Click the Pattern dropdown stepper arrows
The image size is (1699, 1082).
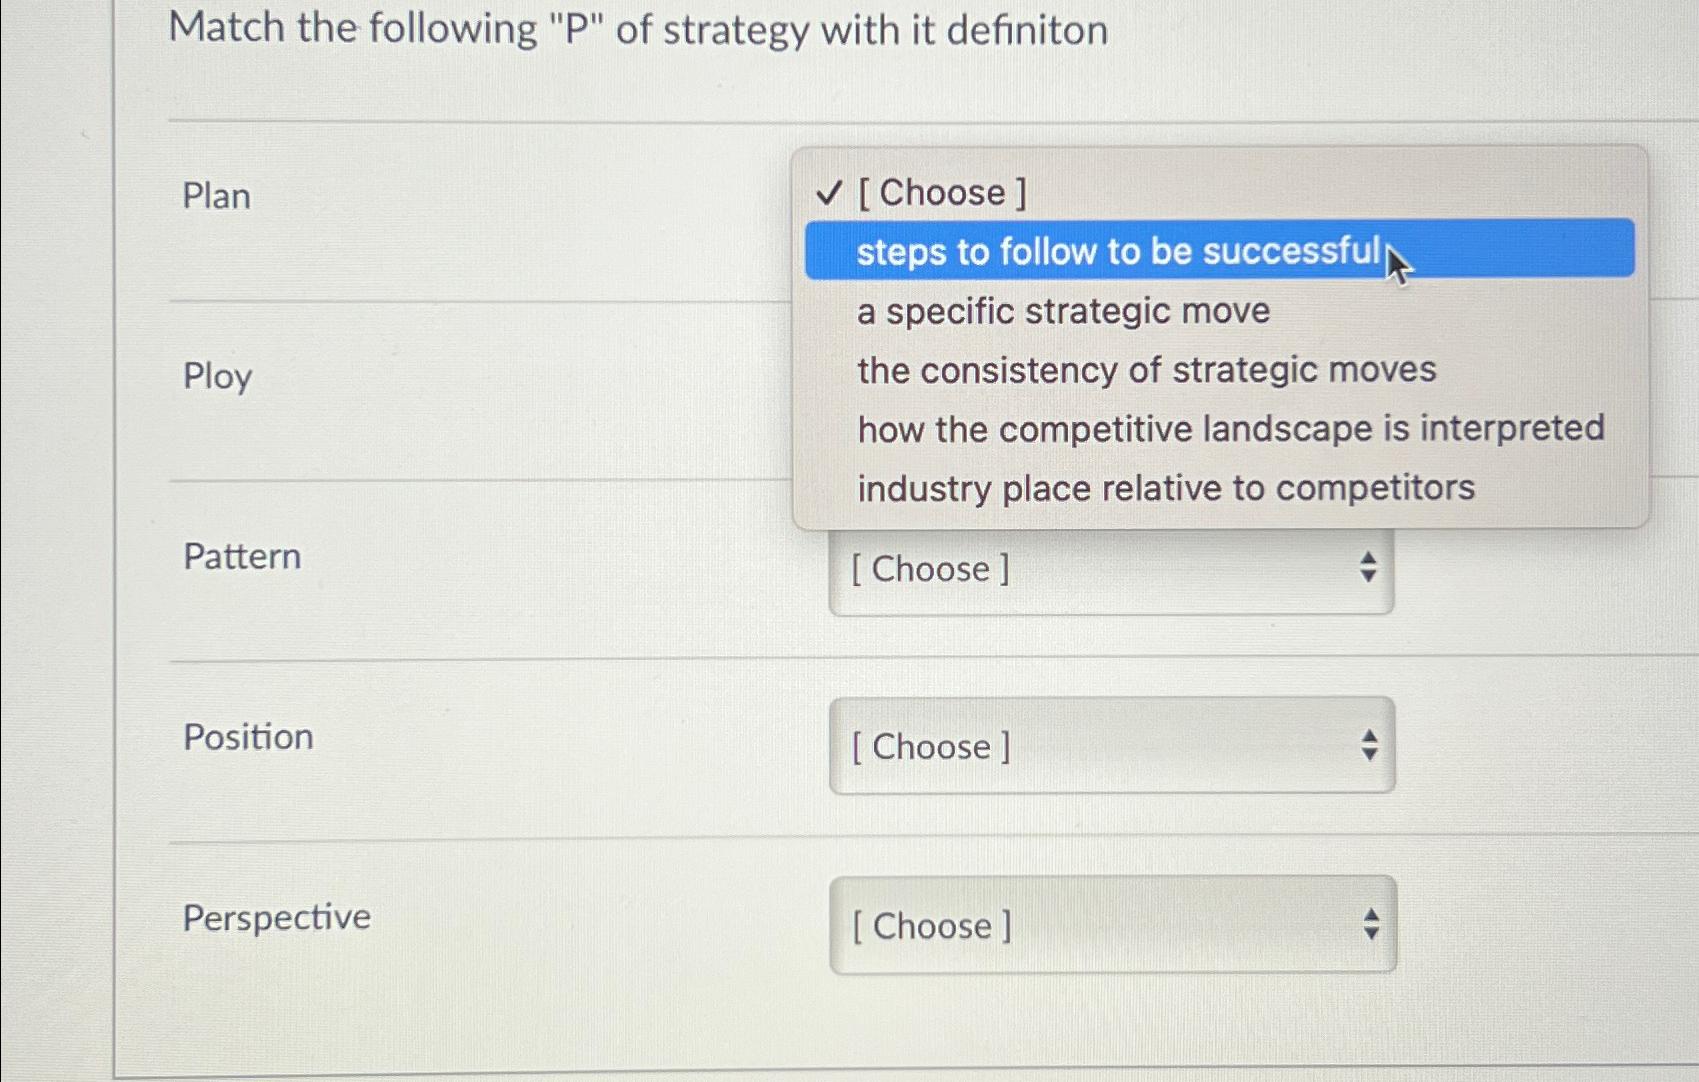tap(1368, 569)
